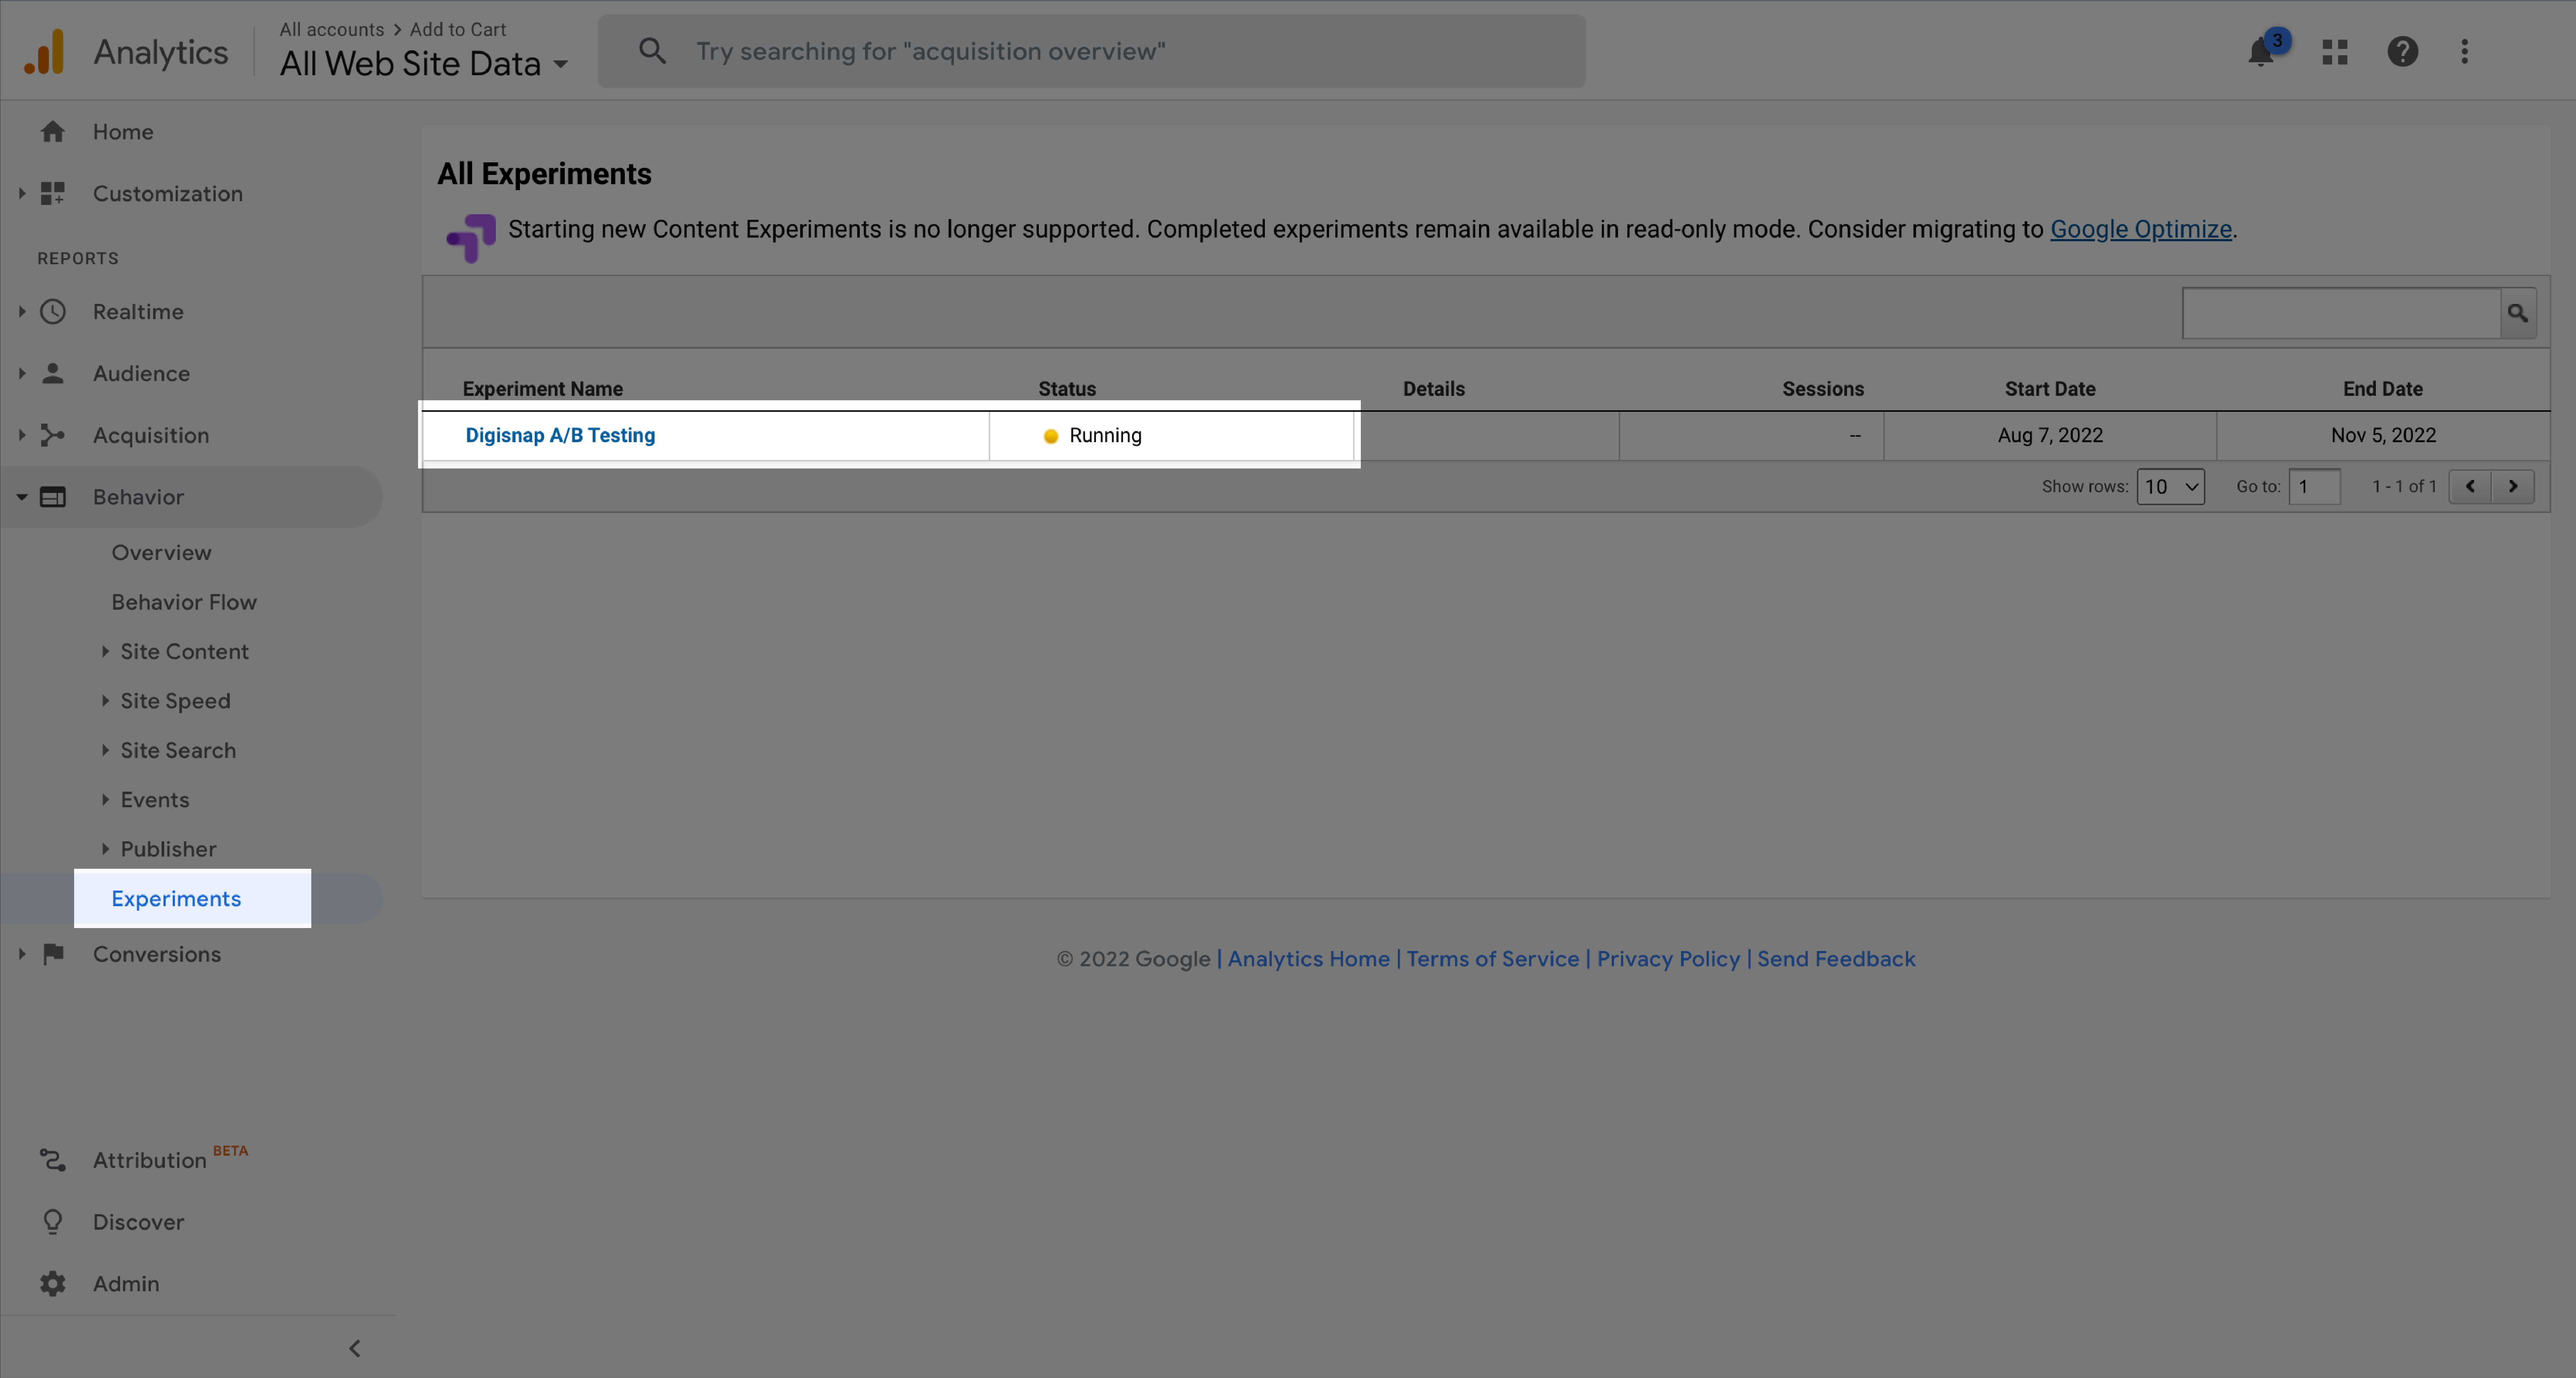Click the Start Date column header
The image size is (2576, 1378).
[2050, 389]
